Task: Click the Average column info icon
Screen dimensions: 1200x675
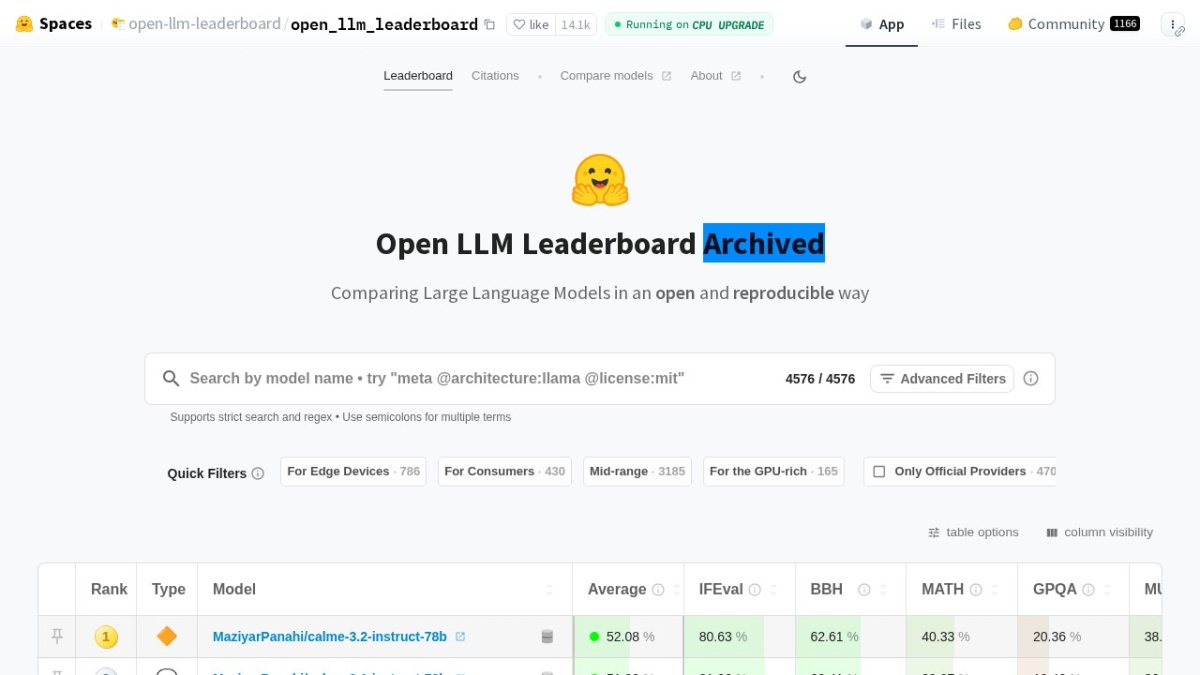Action: tap(658, 590)
